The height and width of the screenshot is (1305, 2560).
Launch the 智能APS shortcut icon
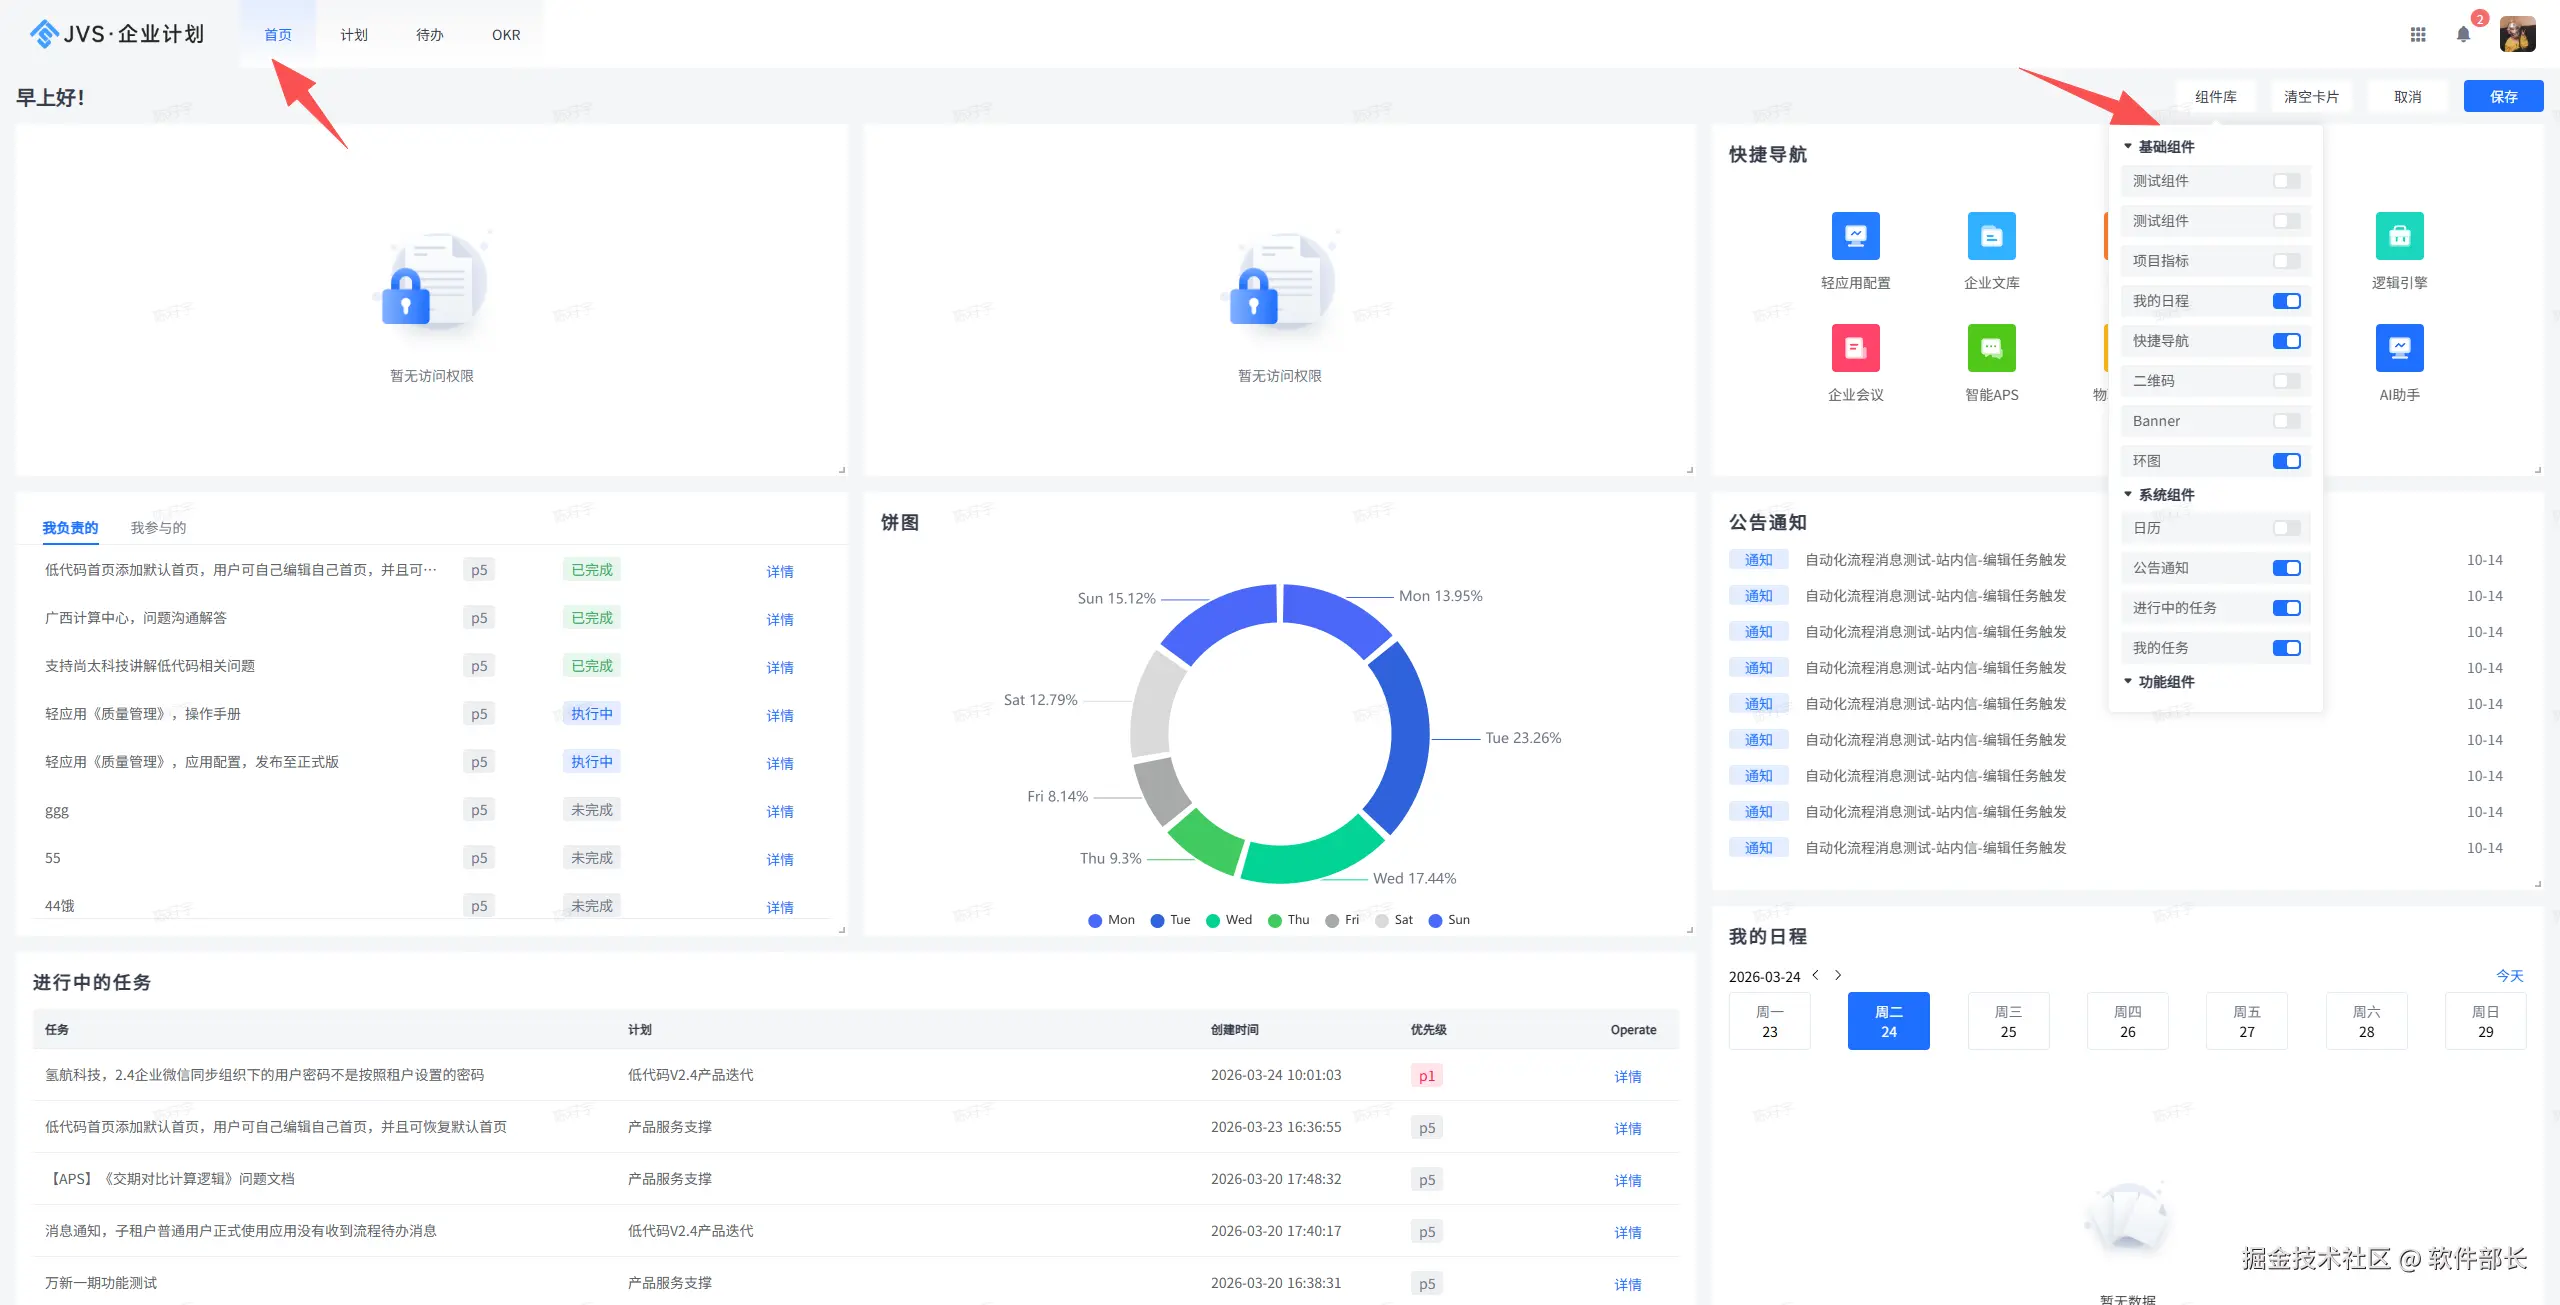point(1991,348)
